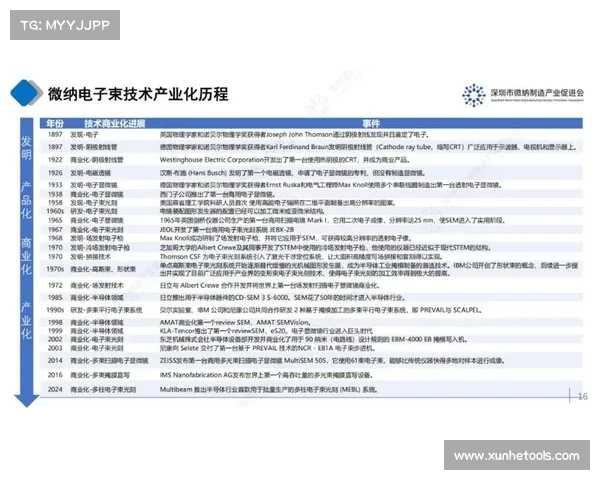Click the 商业化-多束掩膜直写 cell
This screenshot has height=480, width=600.
pos(99,375)
